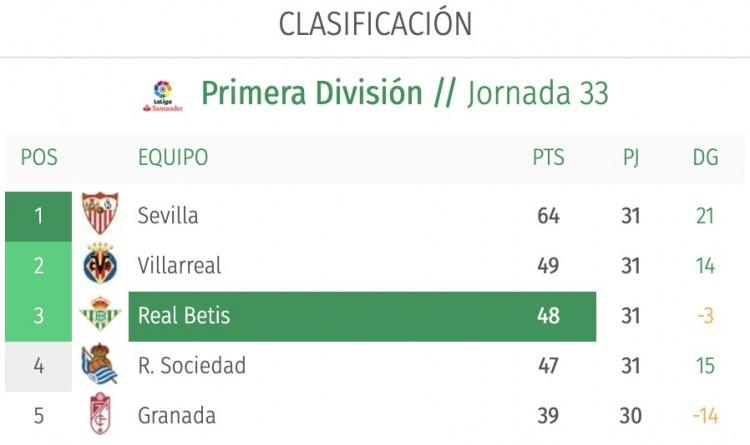Viewport: 750px width, 445px height.
Task: Click the LaLiga Santander logo
Action: [163, 95]
